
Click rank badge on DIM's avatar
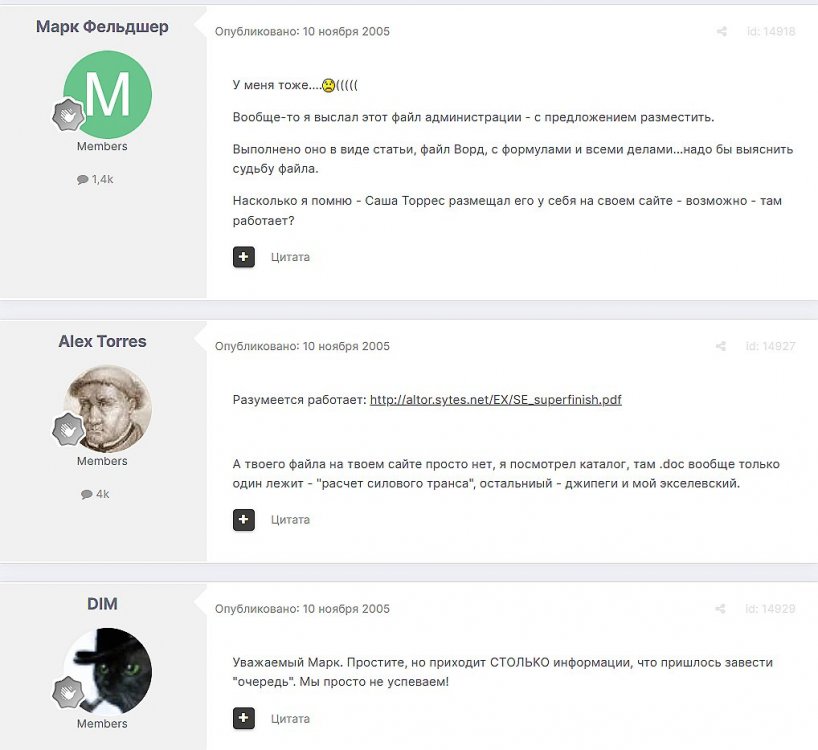(68, 692)
